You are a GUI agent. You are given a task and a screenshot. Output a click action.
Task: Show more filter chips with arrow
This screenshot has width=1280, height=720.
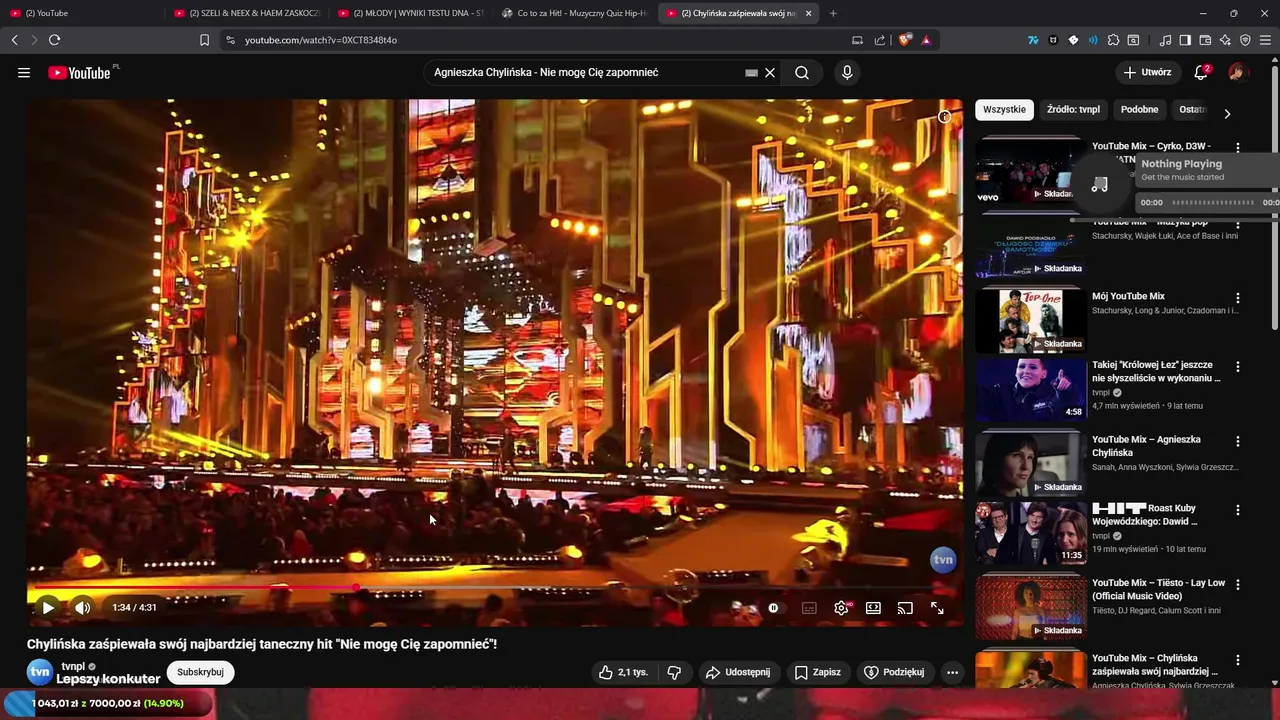click(x=1227, y=113)
